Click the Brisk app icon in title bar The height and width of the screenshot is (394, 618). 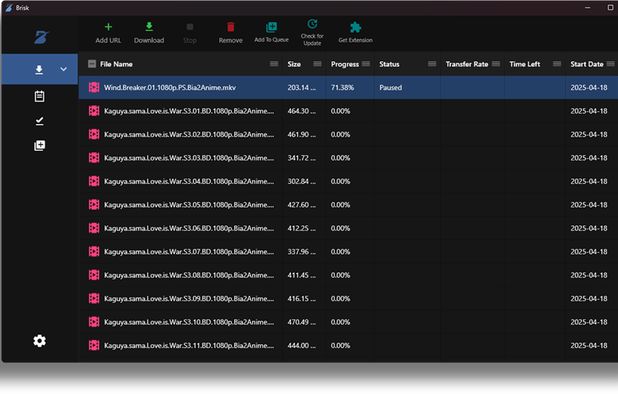(x=9, y=7)
